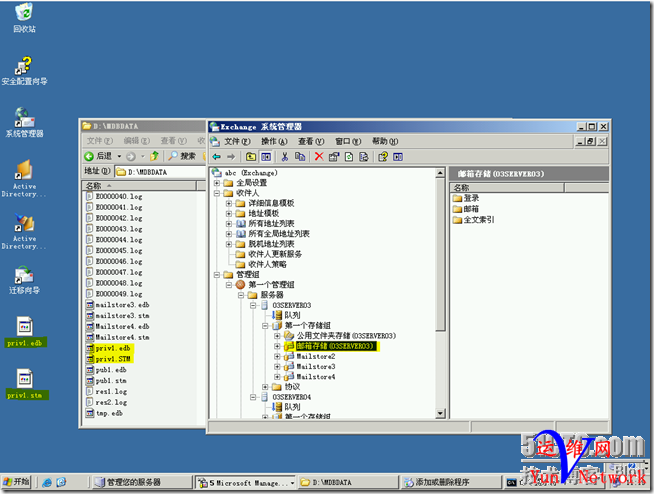Click Microsoft Manage... taskbar group button

click(x=246, y=482)
